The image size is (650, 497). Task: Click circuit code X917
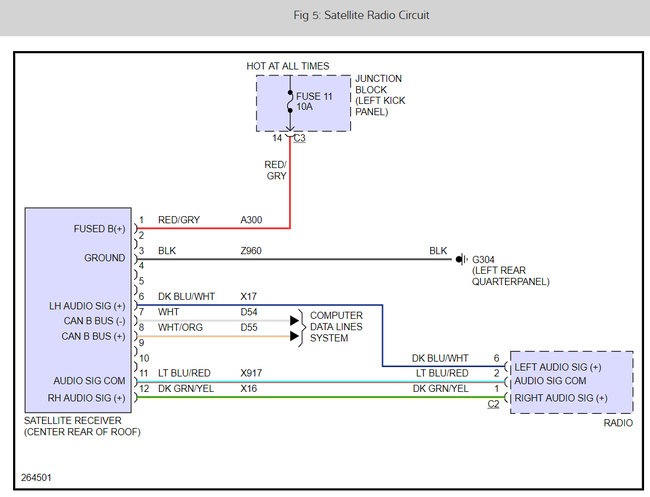(x=251, y=373)
